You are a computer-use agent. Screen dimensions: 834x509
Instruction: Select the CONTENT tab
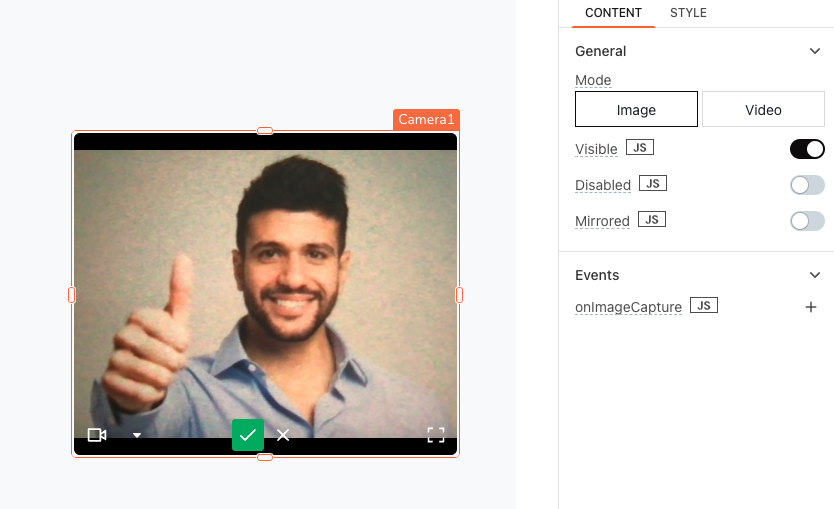pyautogui.click(x=613, y=13)
